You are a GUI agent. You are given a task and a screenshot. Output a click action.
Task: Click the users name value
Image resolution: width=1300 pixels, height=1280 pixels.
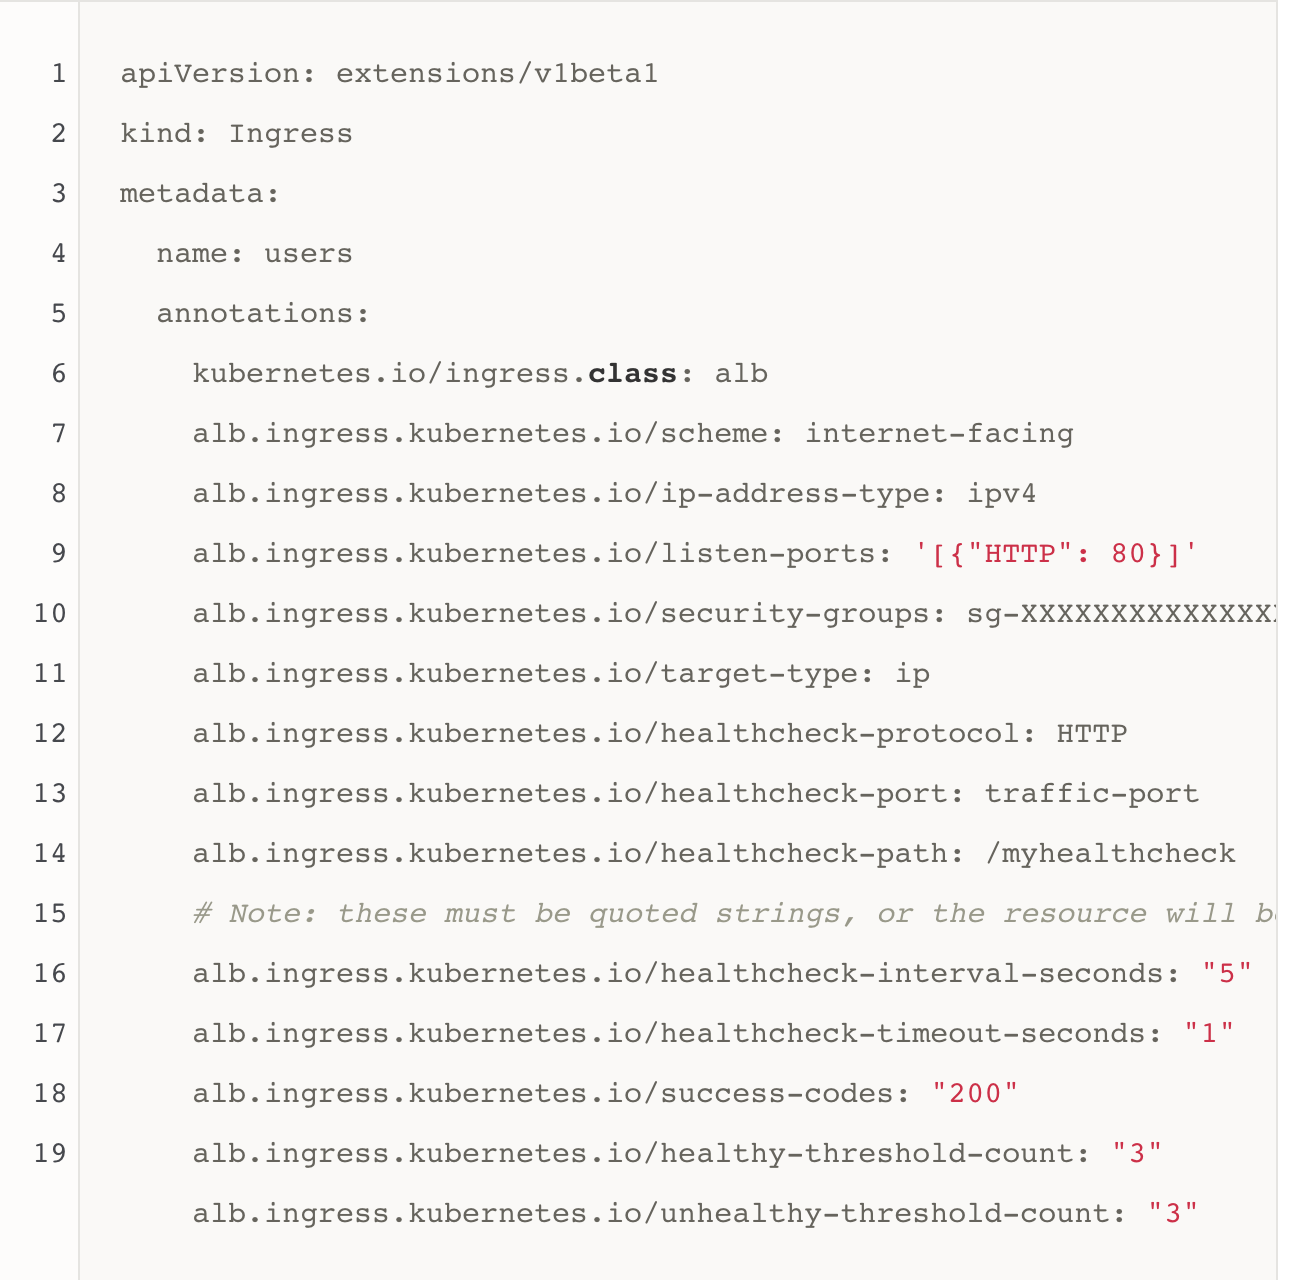(x=308, y=254)
